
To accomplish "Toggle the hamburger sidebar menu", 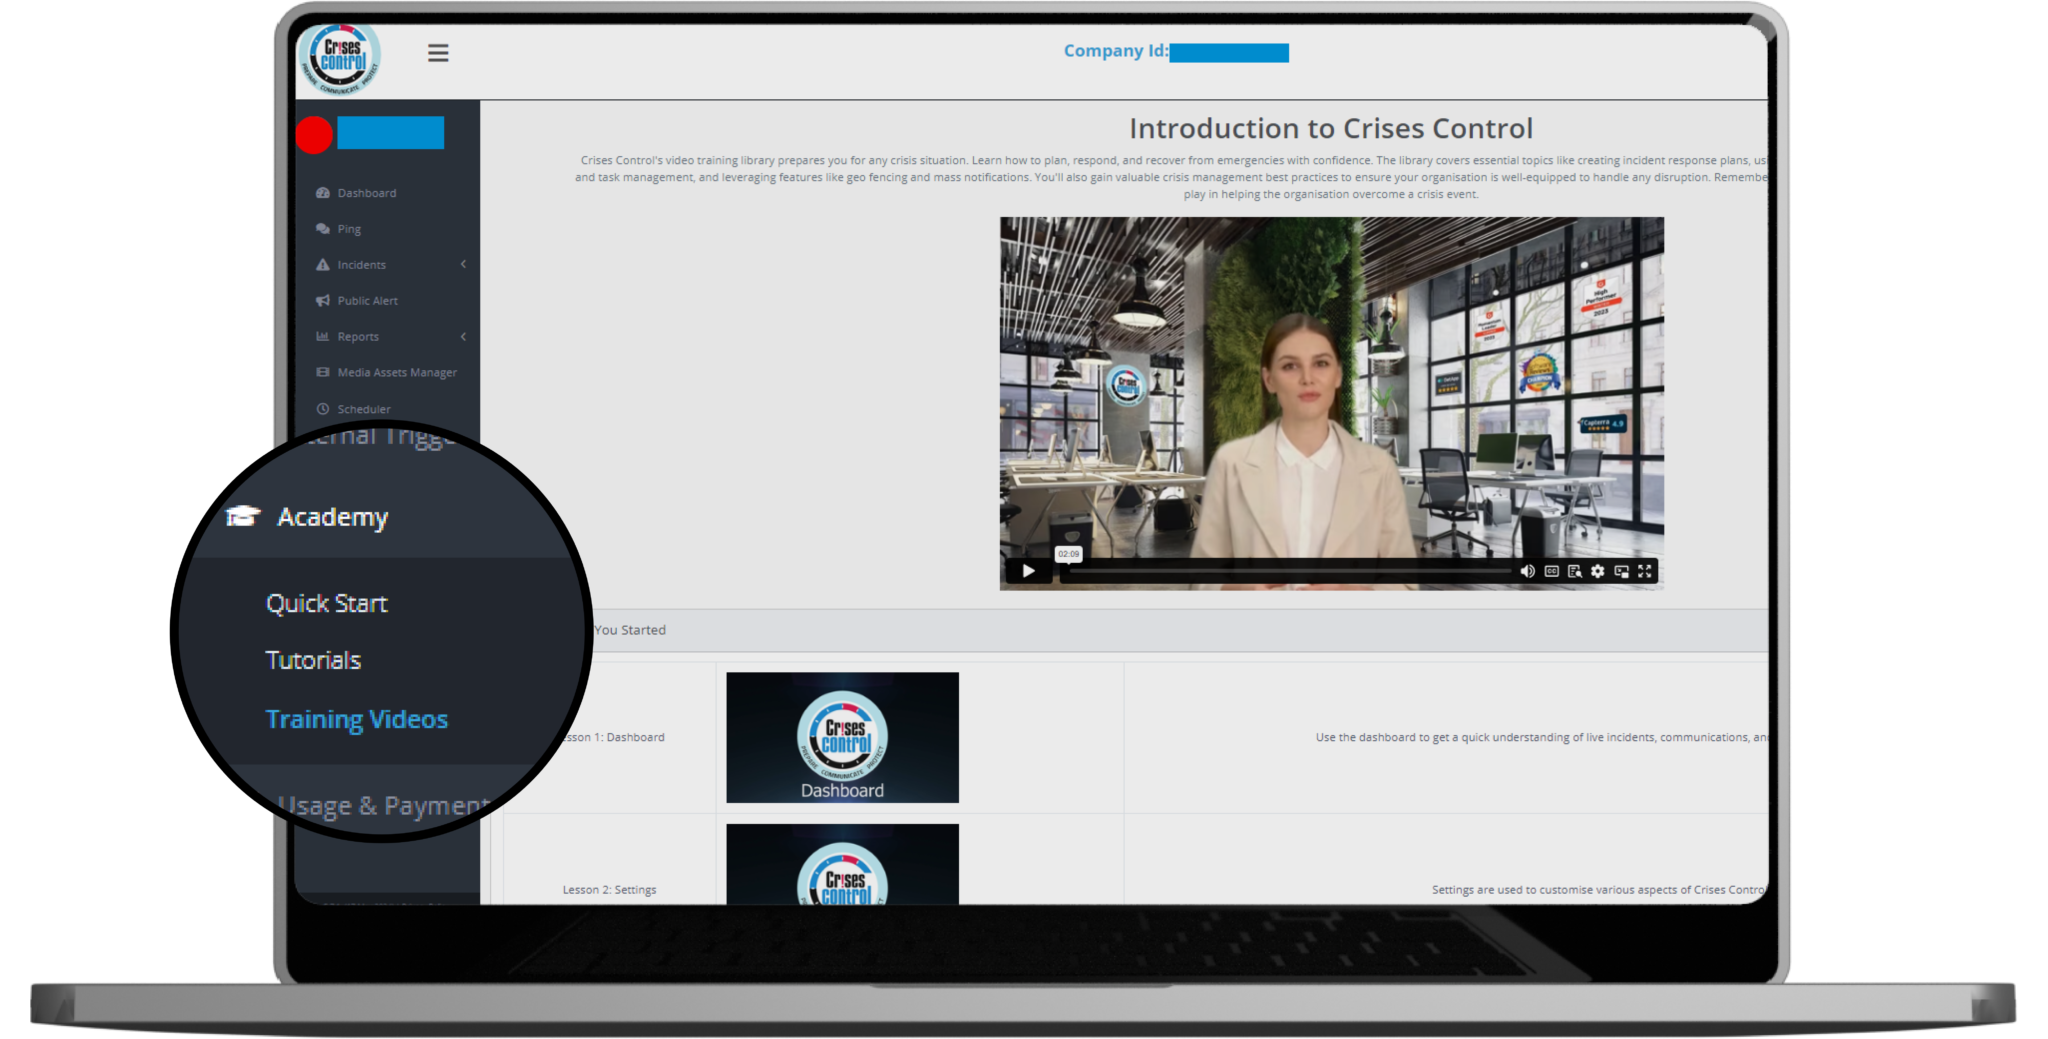I will click(438, 53).
